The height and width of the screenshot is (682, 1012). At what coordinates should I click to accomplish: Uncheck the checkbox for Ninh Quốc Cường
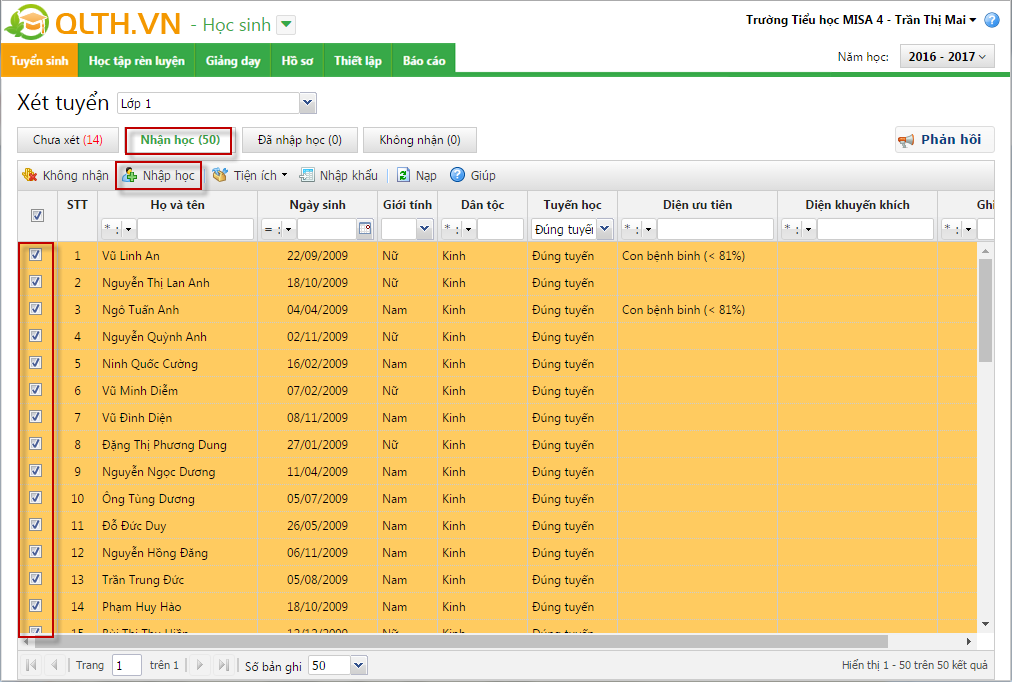(36, 363)
